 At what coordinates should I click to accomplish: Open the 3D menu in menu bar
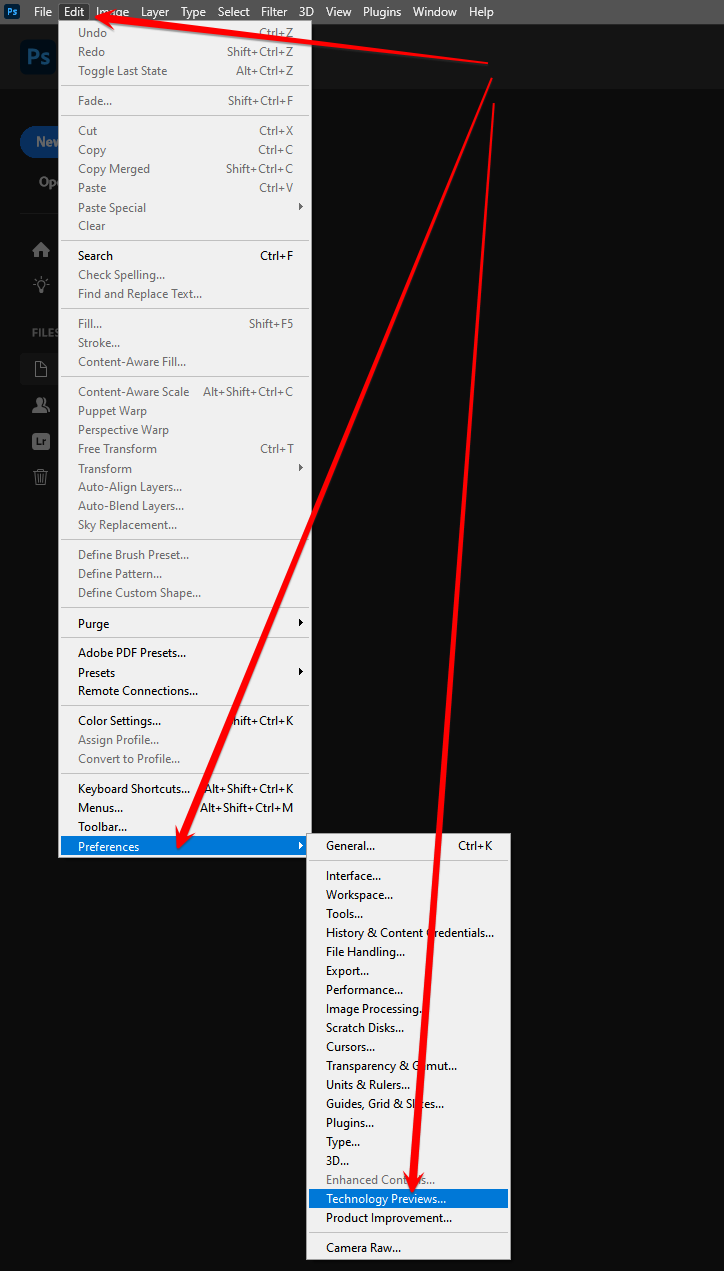click(306, 12)
